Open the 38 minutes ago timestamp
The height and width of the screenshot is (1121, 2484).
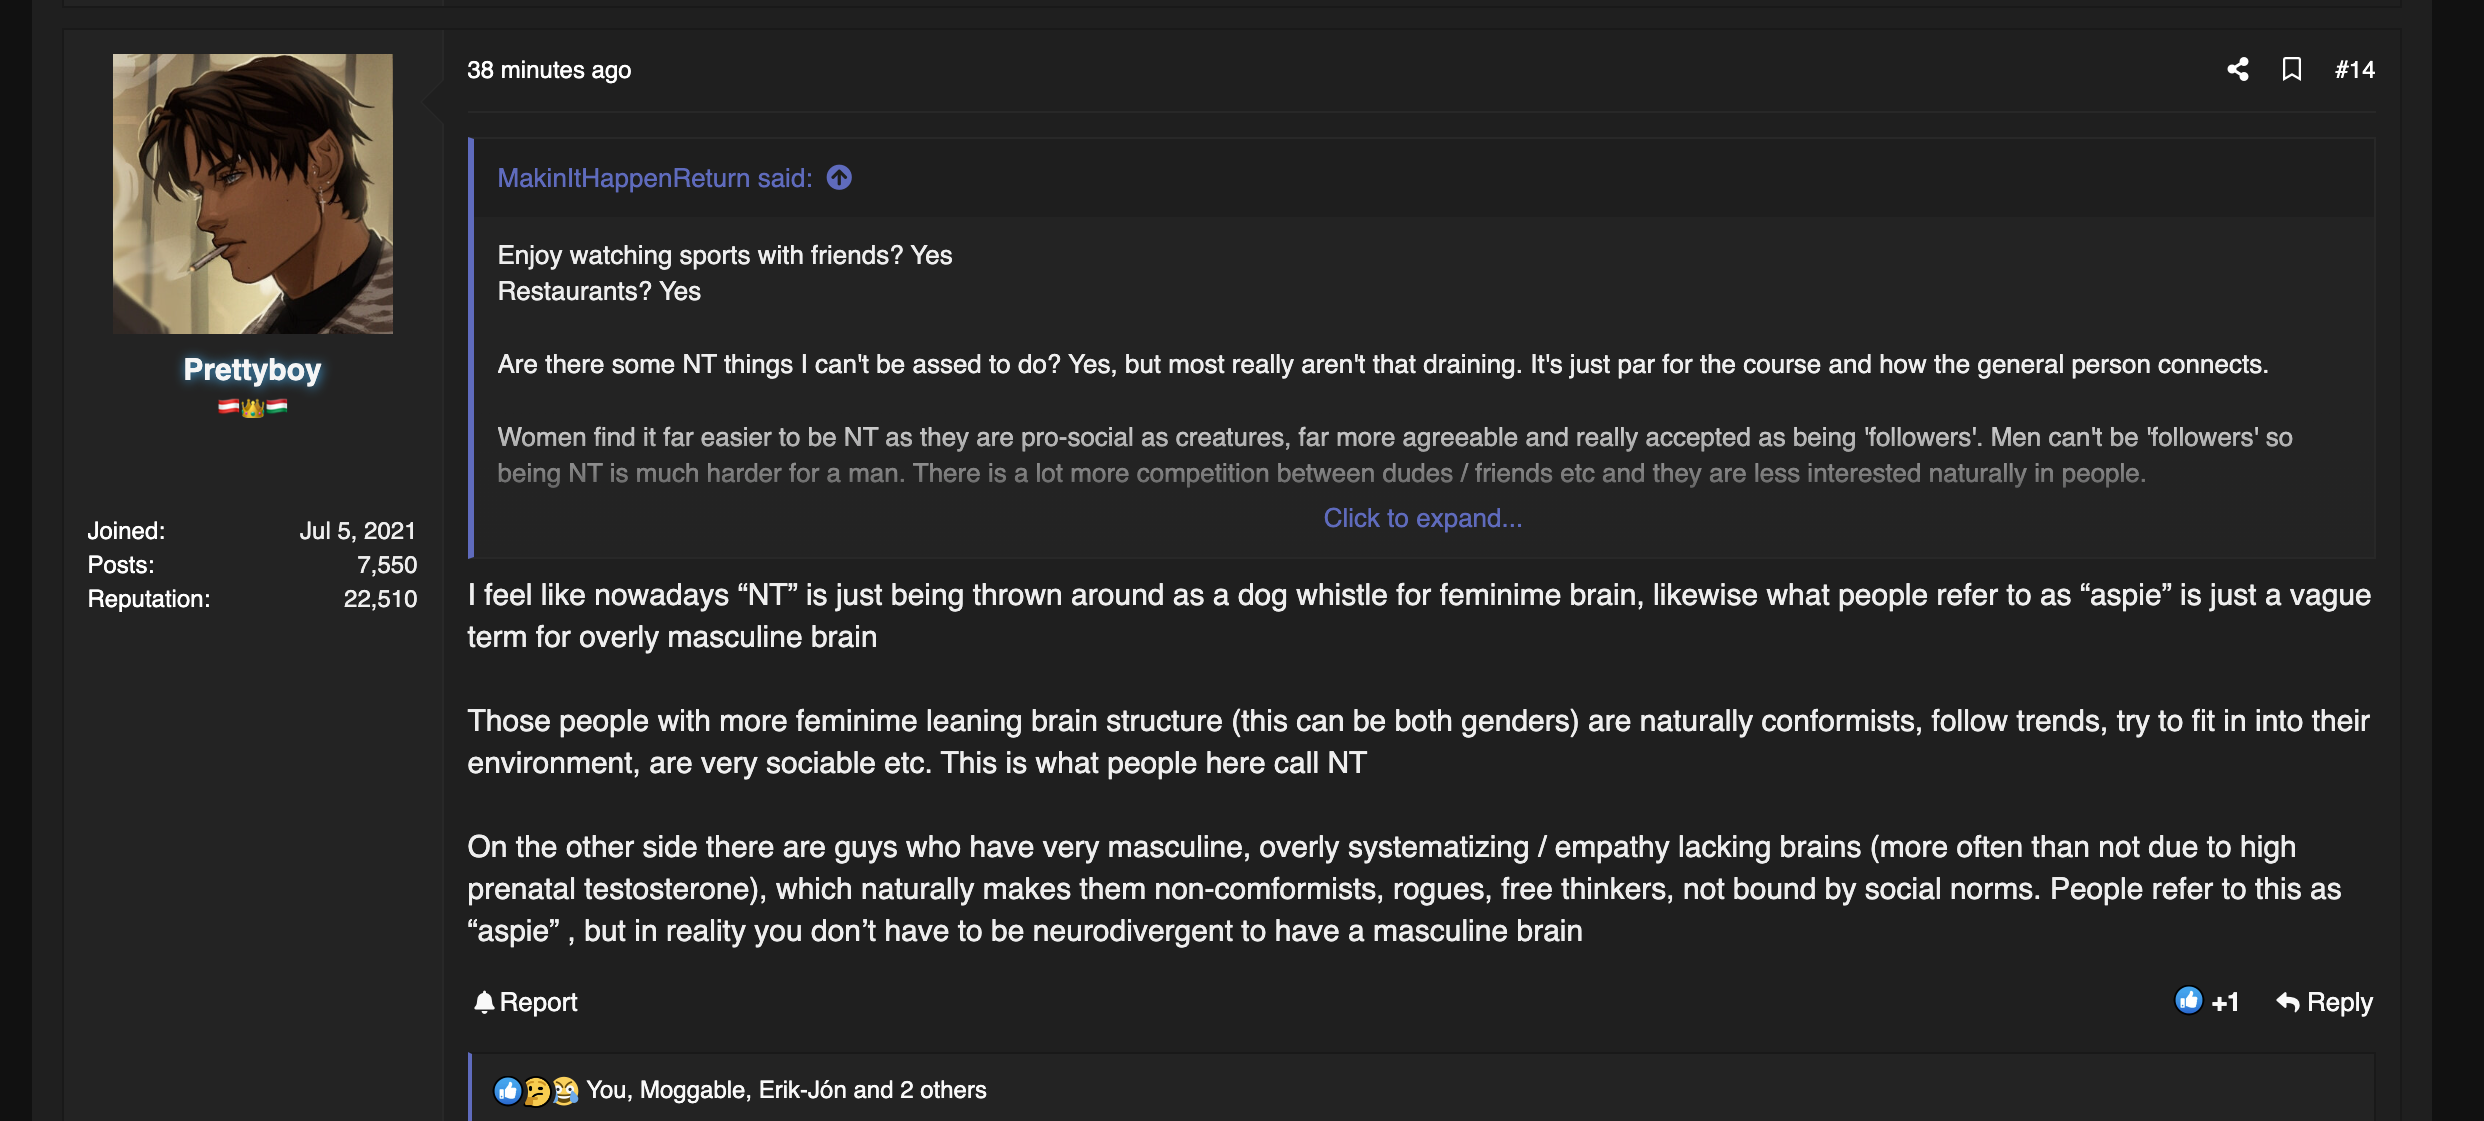click(x=549, y=70)
